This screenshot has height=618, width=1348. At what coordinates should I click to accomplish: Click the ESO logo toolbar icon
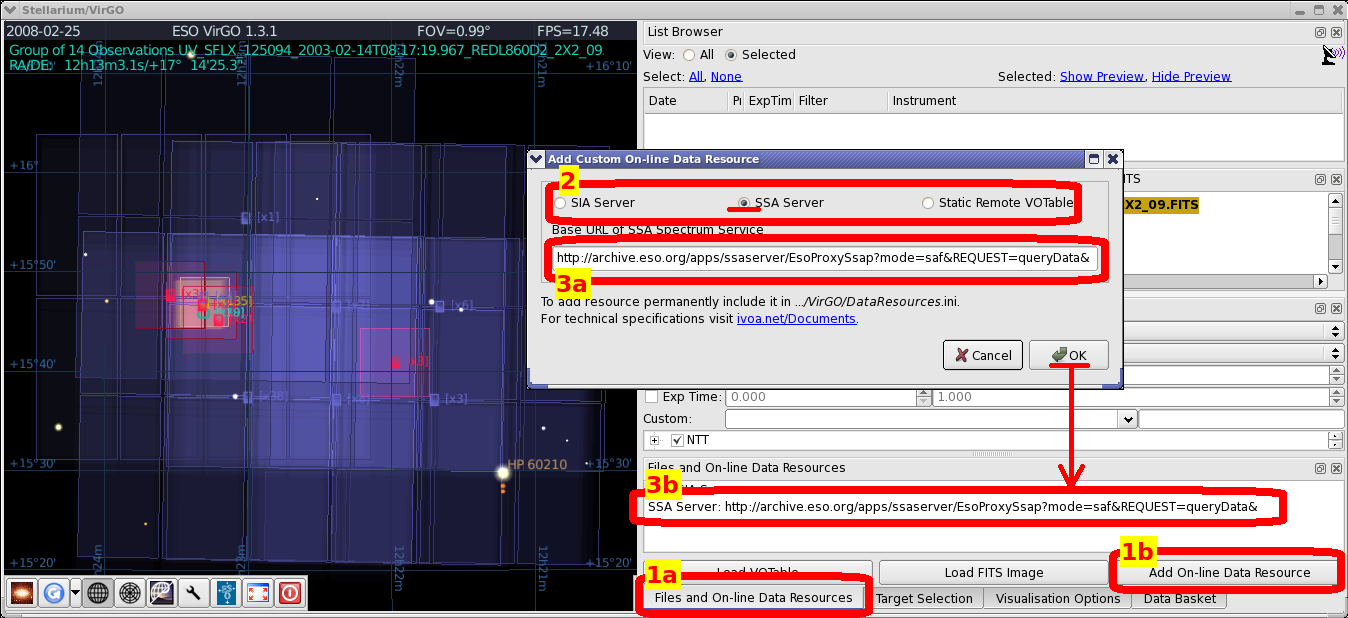tap(226, 593)
